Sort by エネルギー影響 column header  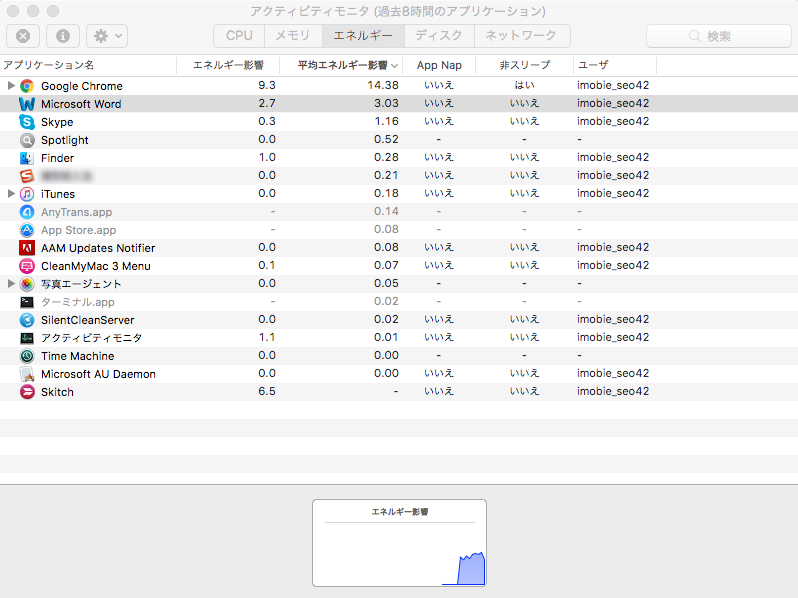tap(228, 65)
